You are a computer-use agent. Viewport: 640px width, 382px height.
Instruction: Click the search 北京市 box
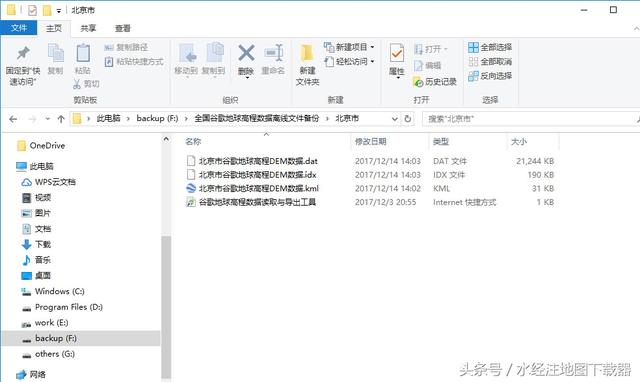pos(531,119)
